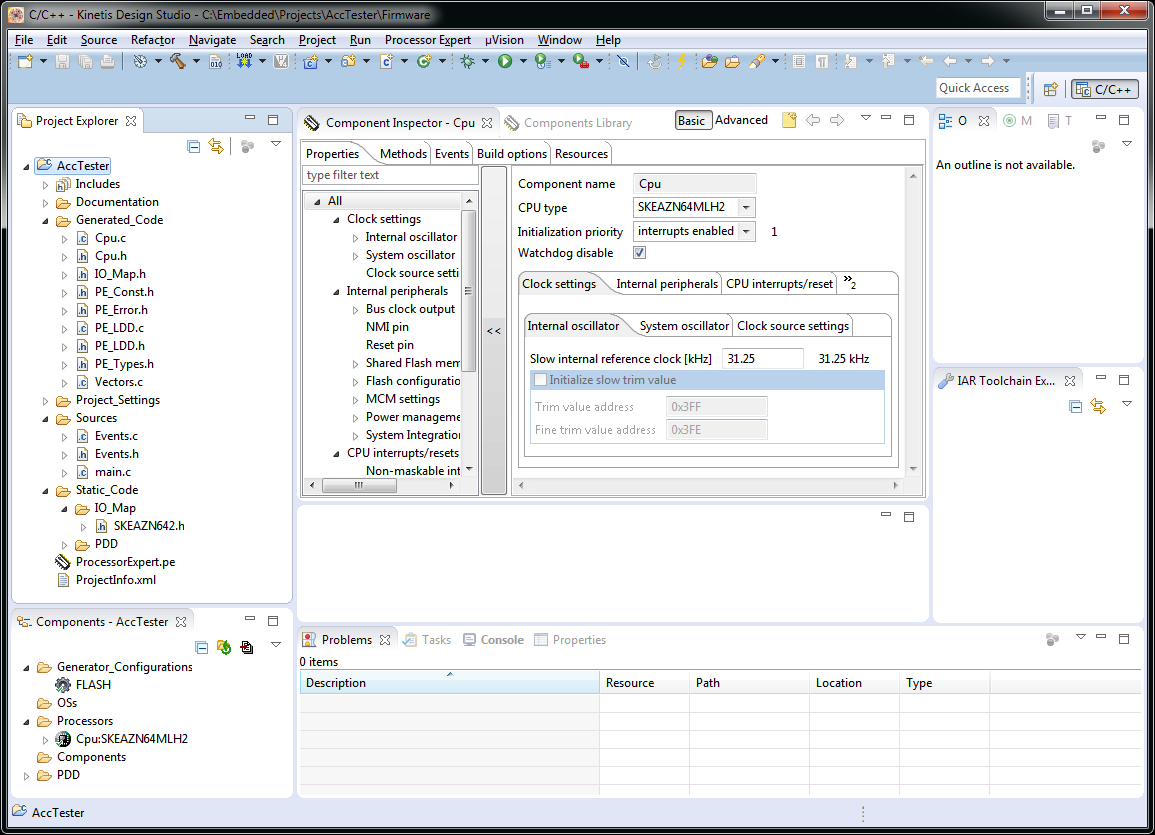The image size is (1155, 835).
Task: Switch to Advanced view mode
Action: point(741,120)
